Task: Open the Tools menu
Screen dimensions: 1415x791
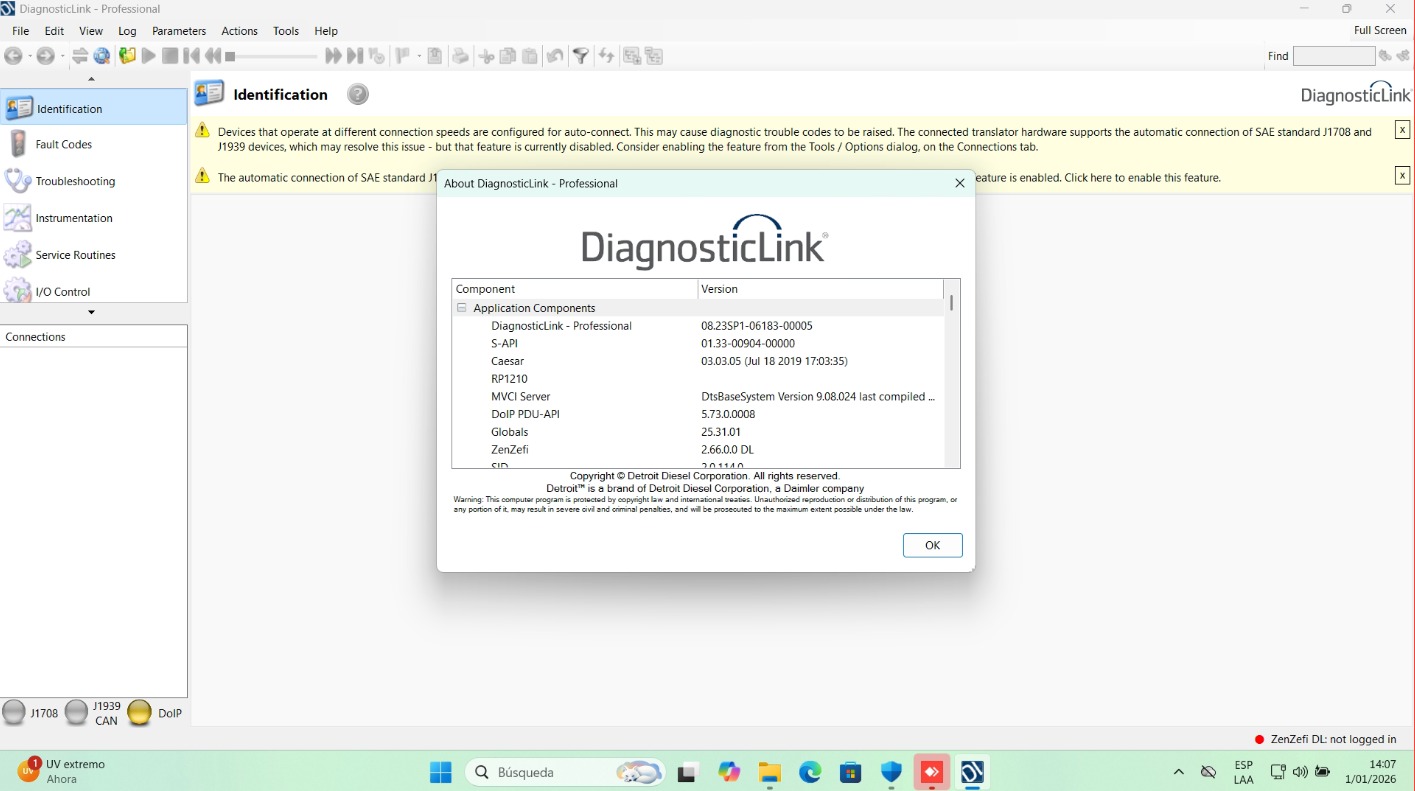Action: (x=286, y=31)
